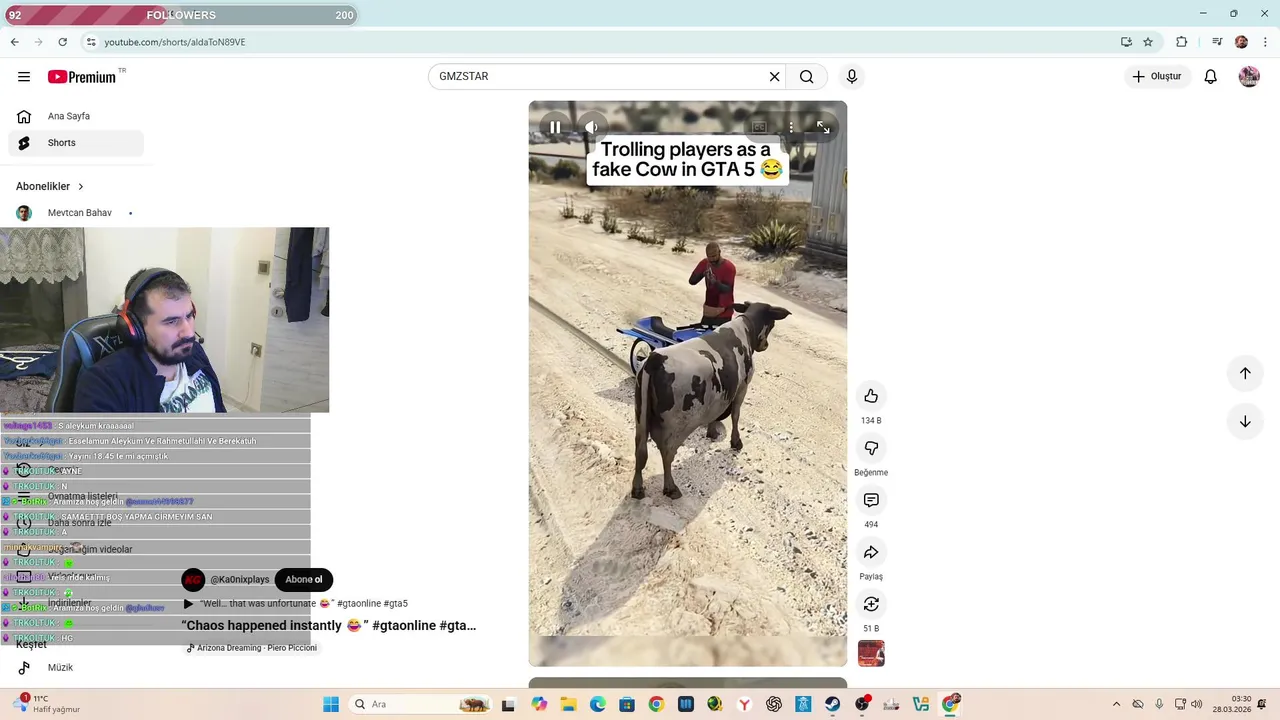Run search with magnifier button
1280x720 pixels.
pyautogui.click(x=806, y=77)
